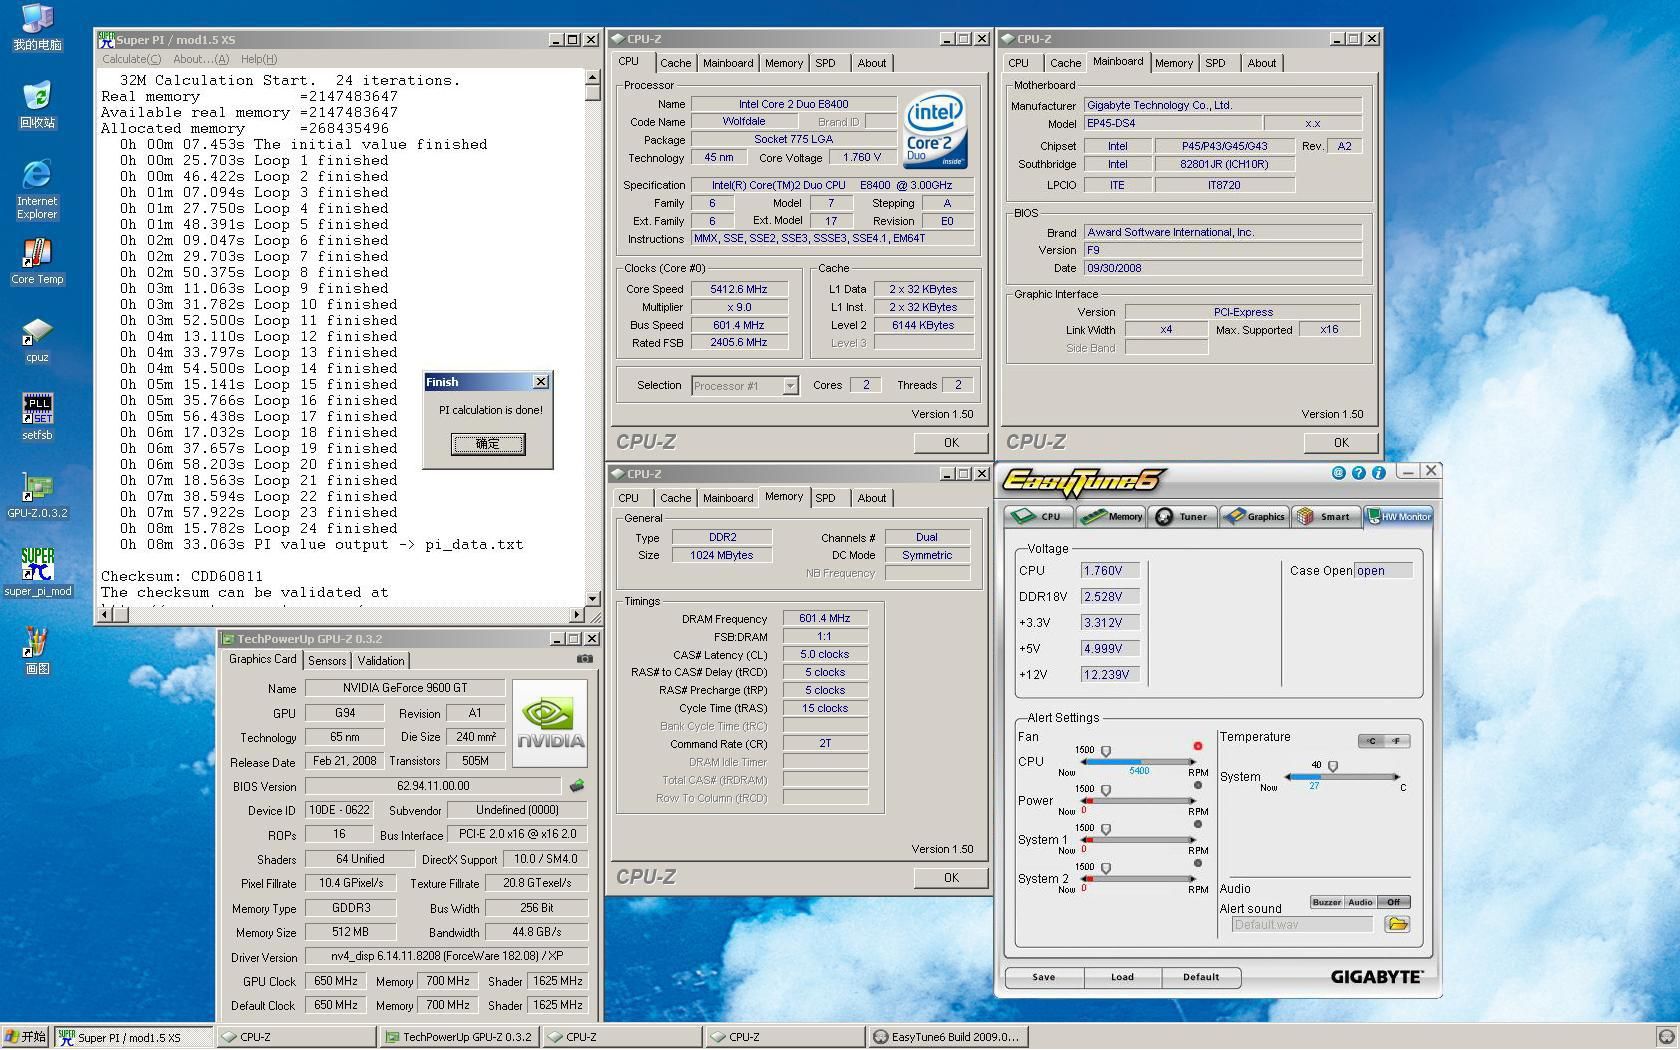
Task: Click OK in the Memory CPU-Z window
Action: 951,877
